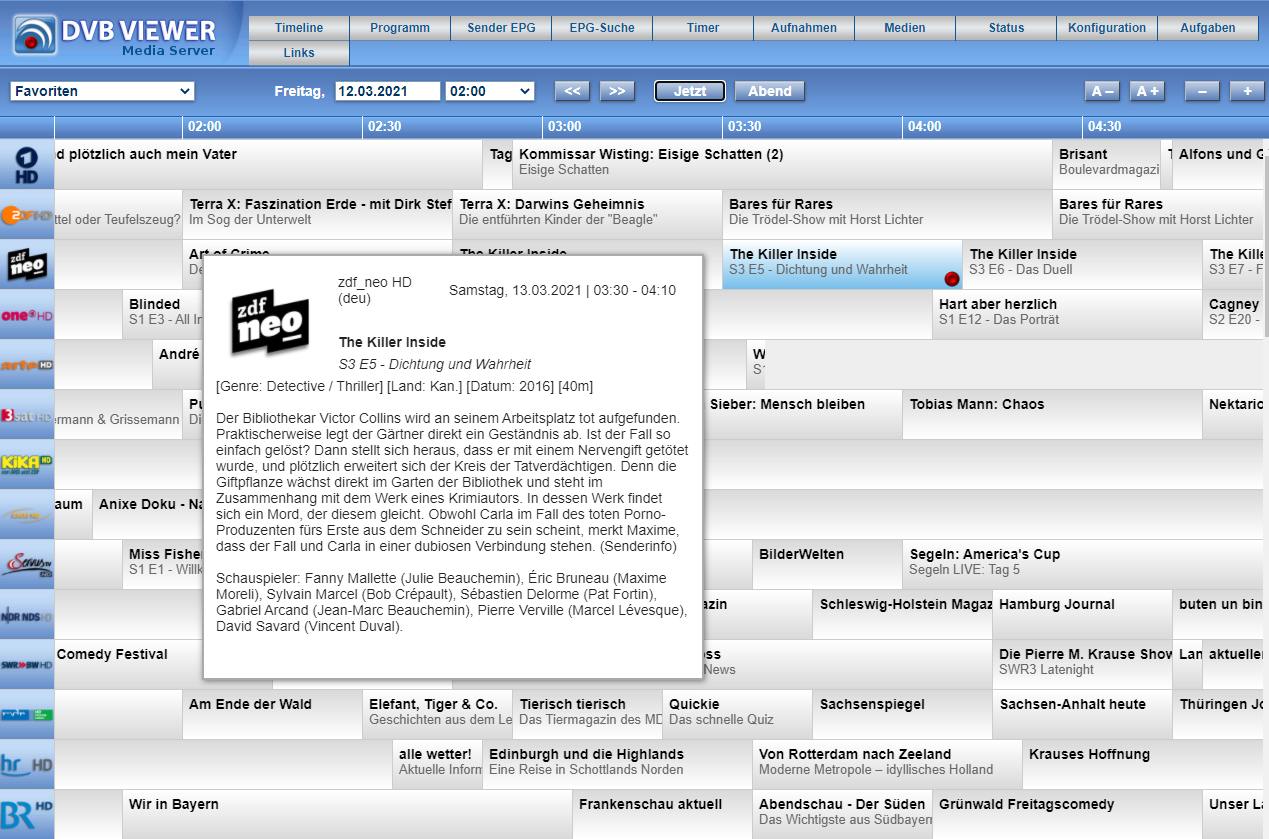1269x839 pixels.
Task: Decrease font size with A− button
Action: (x=1102, y=91)
